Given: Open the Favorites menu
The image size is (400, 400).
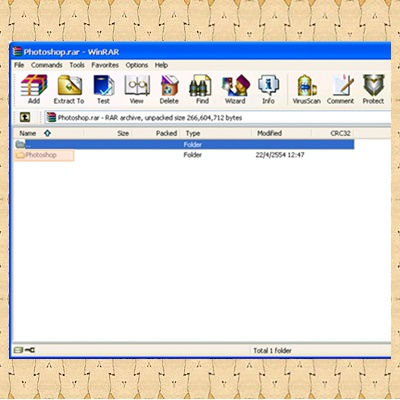Looking at the screenshot, I should (x=105, y=65).
